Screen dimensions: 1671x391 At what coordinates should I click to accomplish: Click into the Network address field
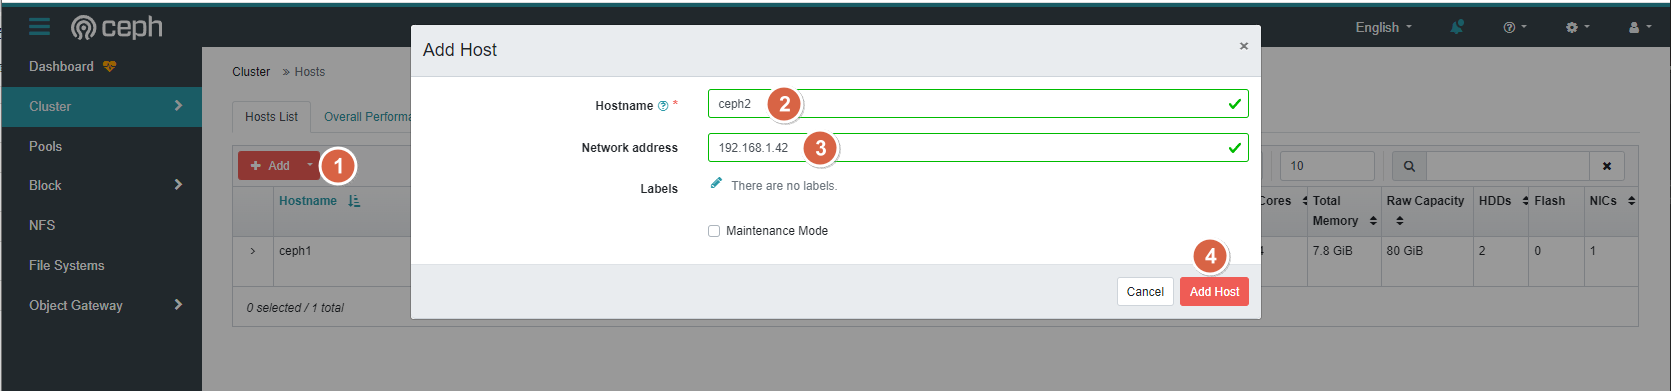tap(978, 148)
